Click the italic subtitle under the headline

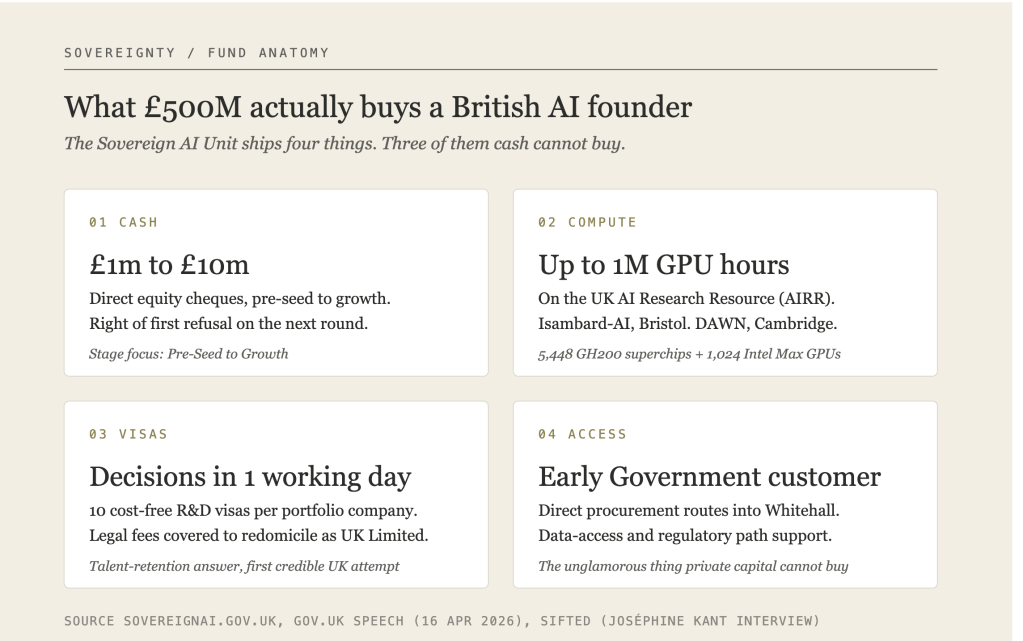pyautogui.click(x=344, y=143)
